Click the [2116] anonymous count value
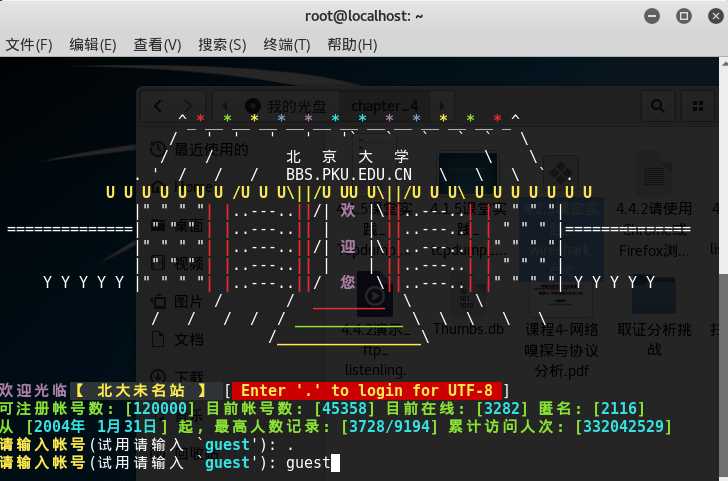This screenshot has height=481, width=728. click(619, 409)
